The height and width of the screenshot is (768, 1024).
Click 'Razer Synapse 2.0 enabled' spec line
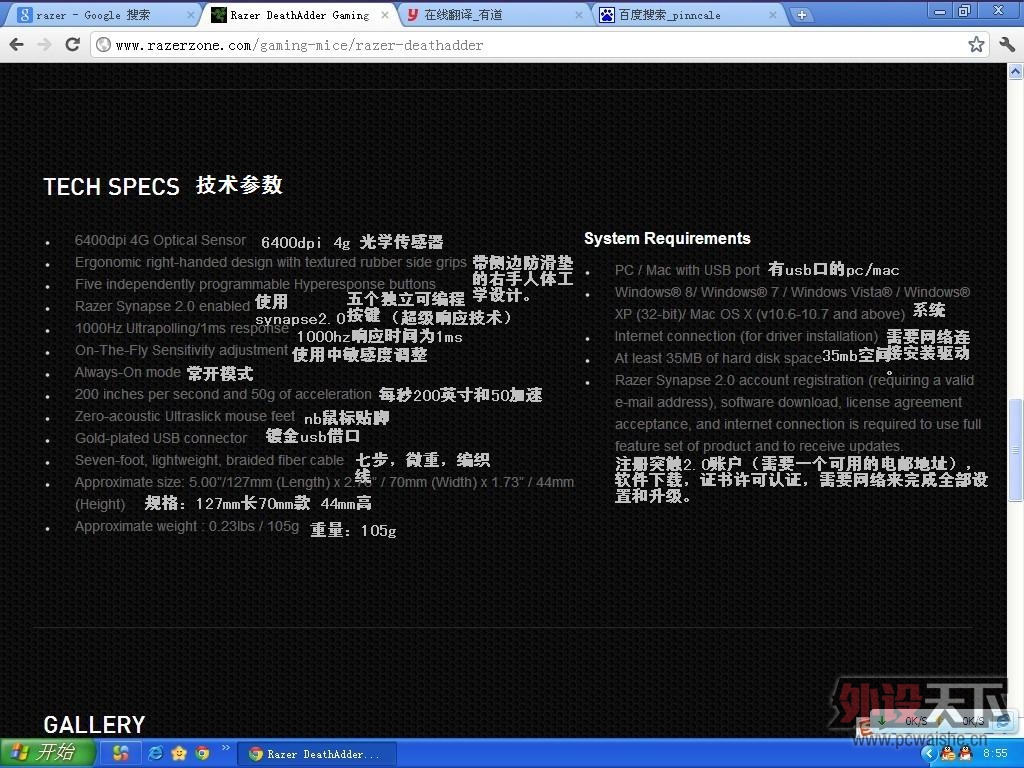coord(162,306)
